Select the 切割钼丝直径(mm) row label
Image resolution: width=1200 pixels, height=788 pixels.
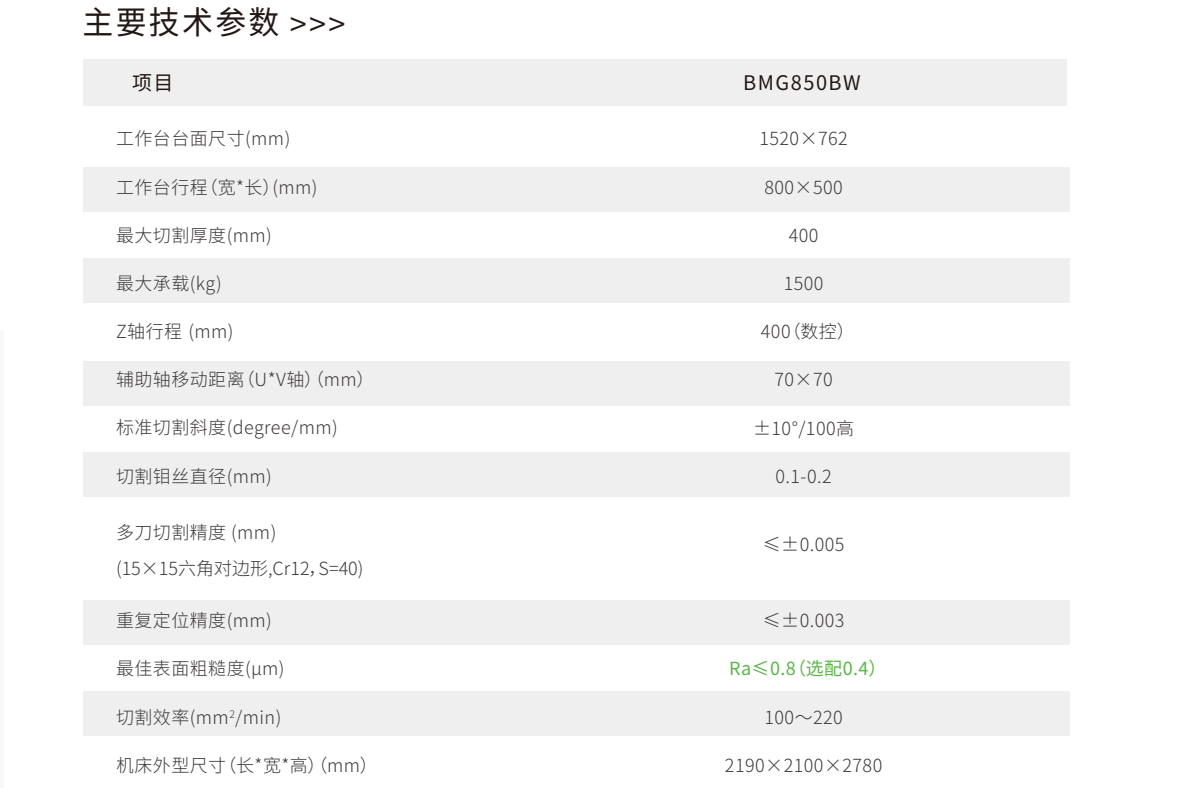pos(194,477)
